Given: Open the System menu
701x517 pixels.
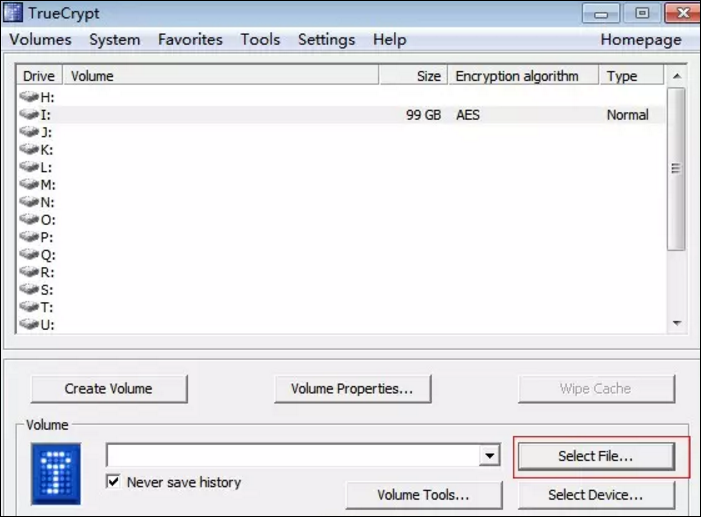Looking at the screenshot, I should coord(115,39).
